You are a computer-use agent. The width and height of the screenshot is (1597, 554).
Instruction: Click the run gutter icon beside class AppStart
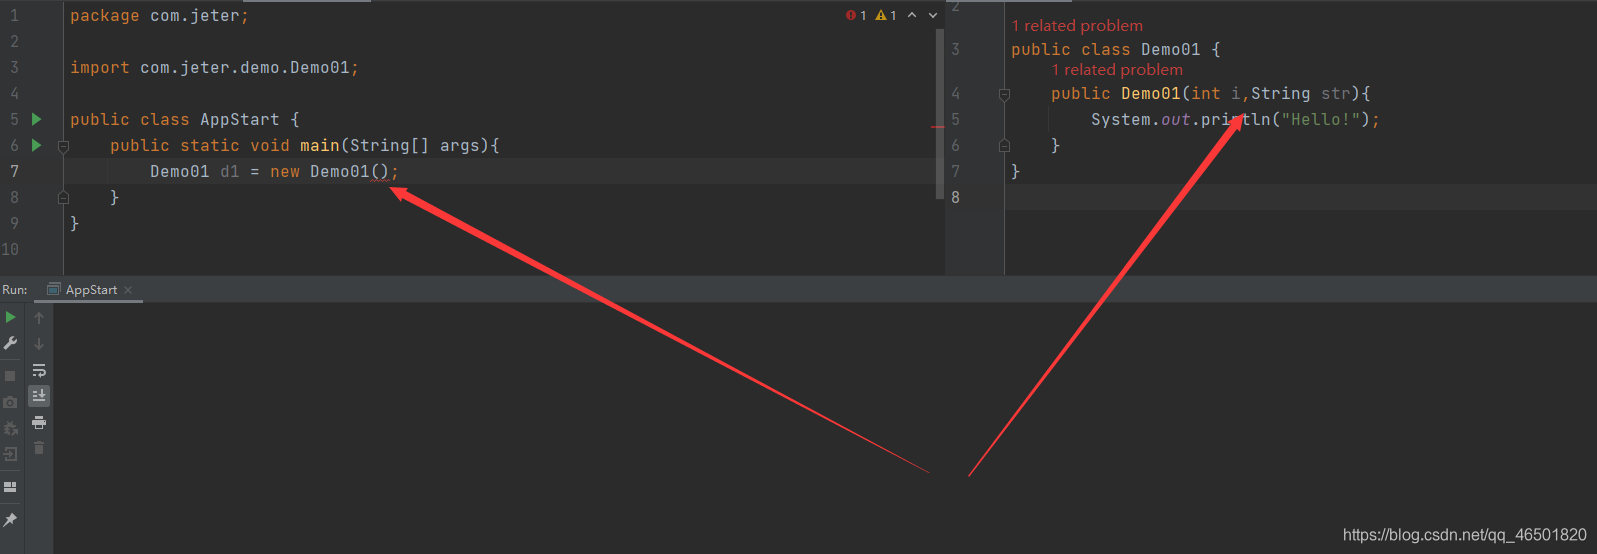pos(37,119)
